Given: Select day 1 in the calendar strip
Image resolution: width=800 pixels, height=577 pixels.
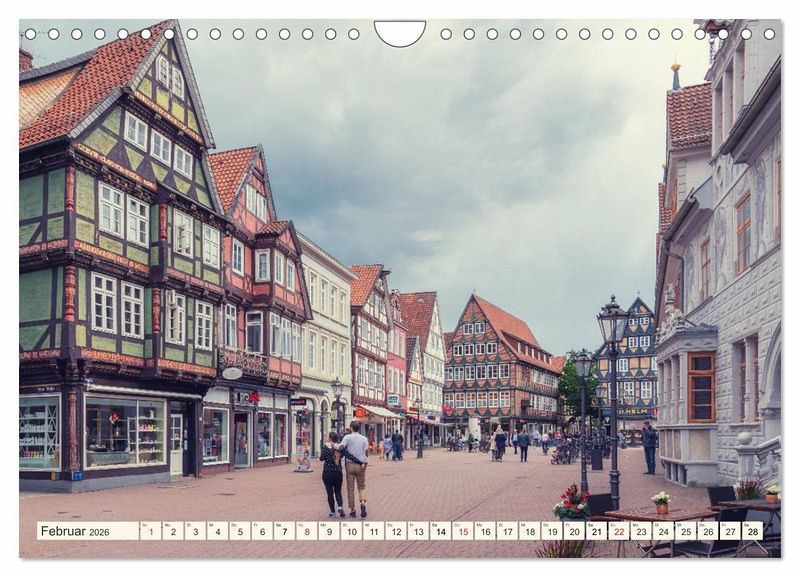Looking at the screenshot, I should point(150,531).
